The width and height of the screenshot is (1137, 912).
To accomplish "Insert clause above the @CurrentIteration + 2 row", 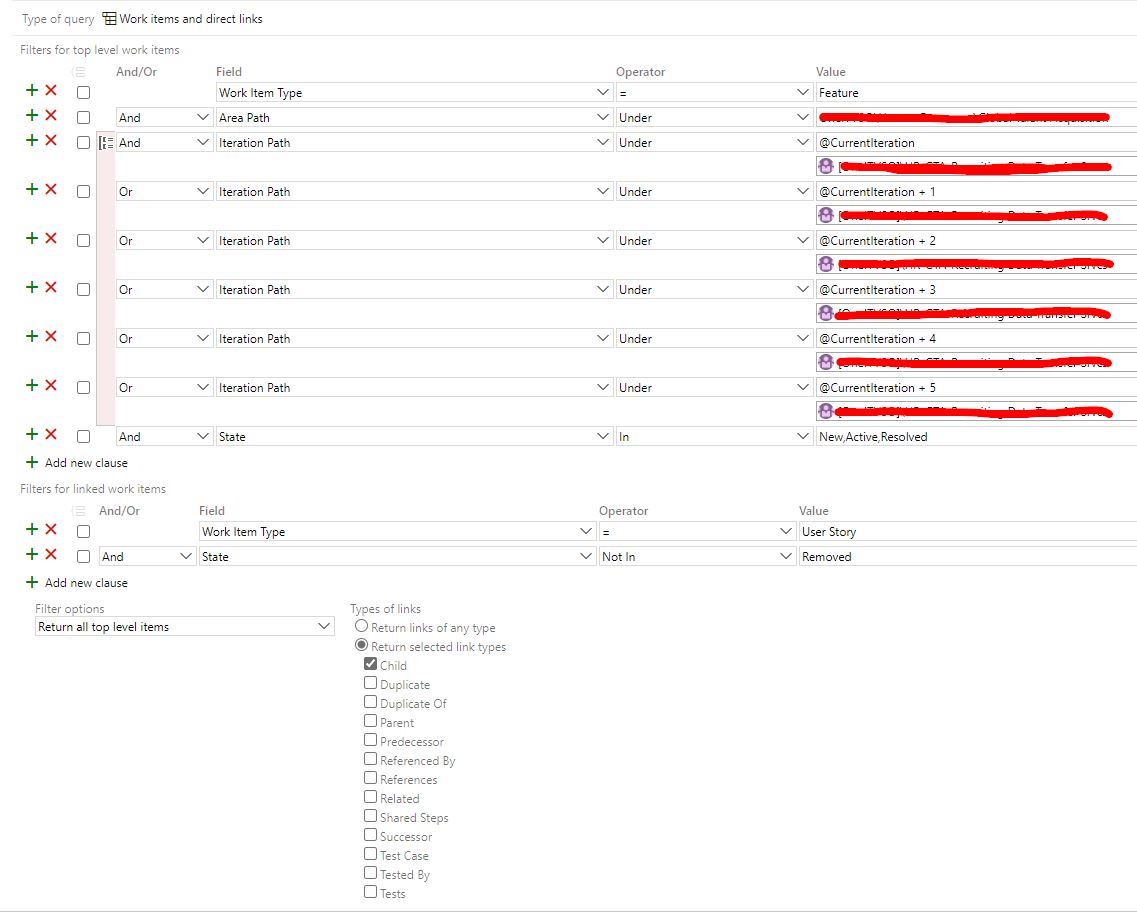I will pyautogui.click(x=32, y=238).
